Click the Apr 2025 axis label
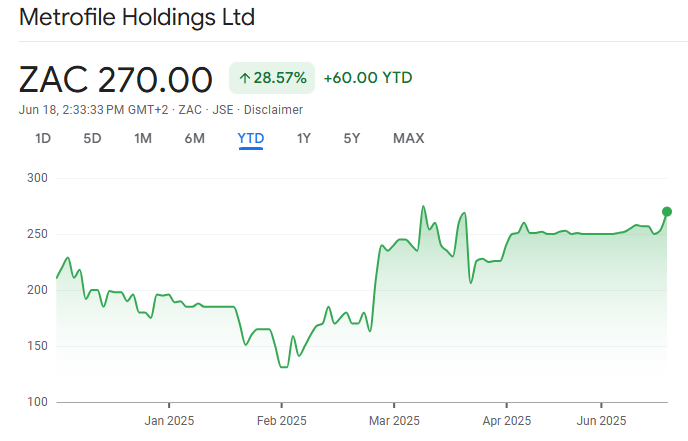This screenshot has height=441, width=688. (x=507, y=421)
